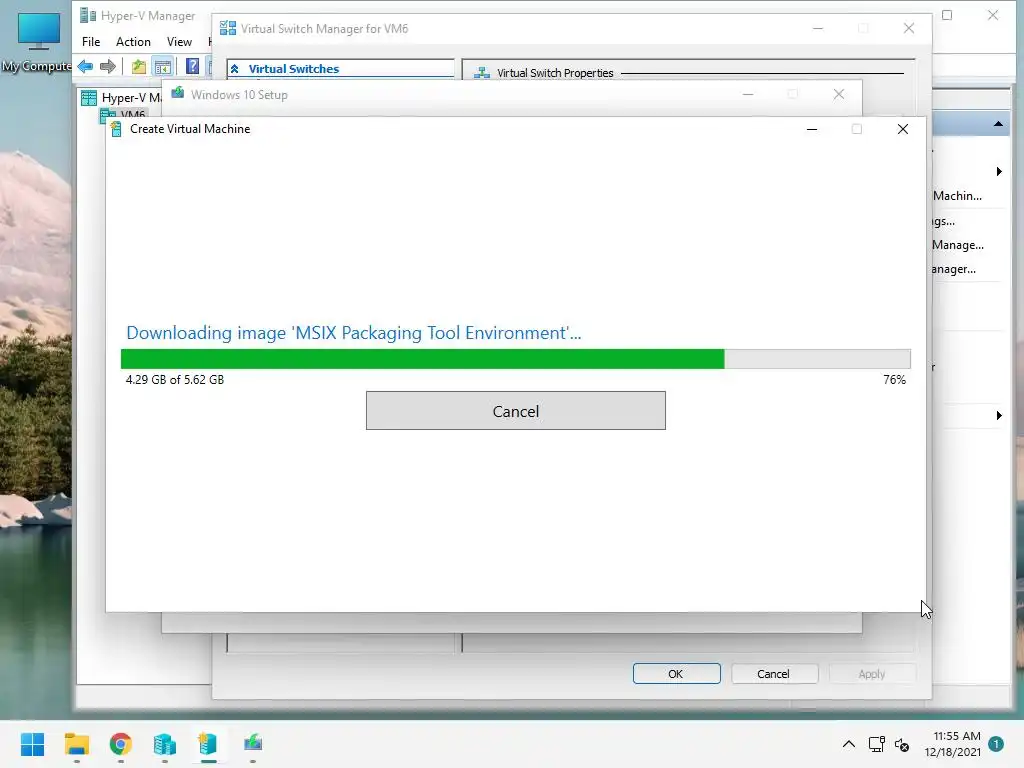Open the clock and date flyout
Viewport: 1024px width, 768px height.
point(953,744)
